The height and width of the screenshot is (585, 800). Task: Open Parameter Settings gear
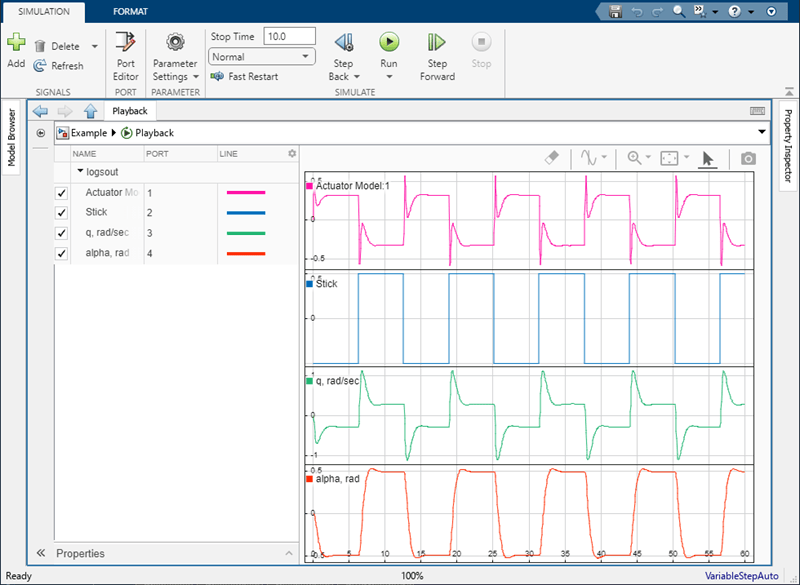coord(175,42)
